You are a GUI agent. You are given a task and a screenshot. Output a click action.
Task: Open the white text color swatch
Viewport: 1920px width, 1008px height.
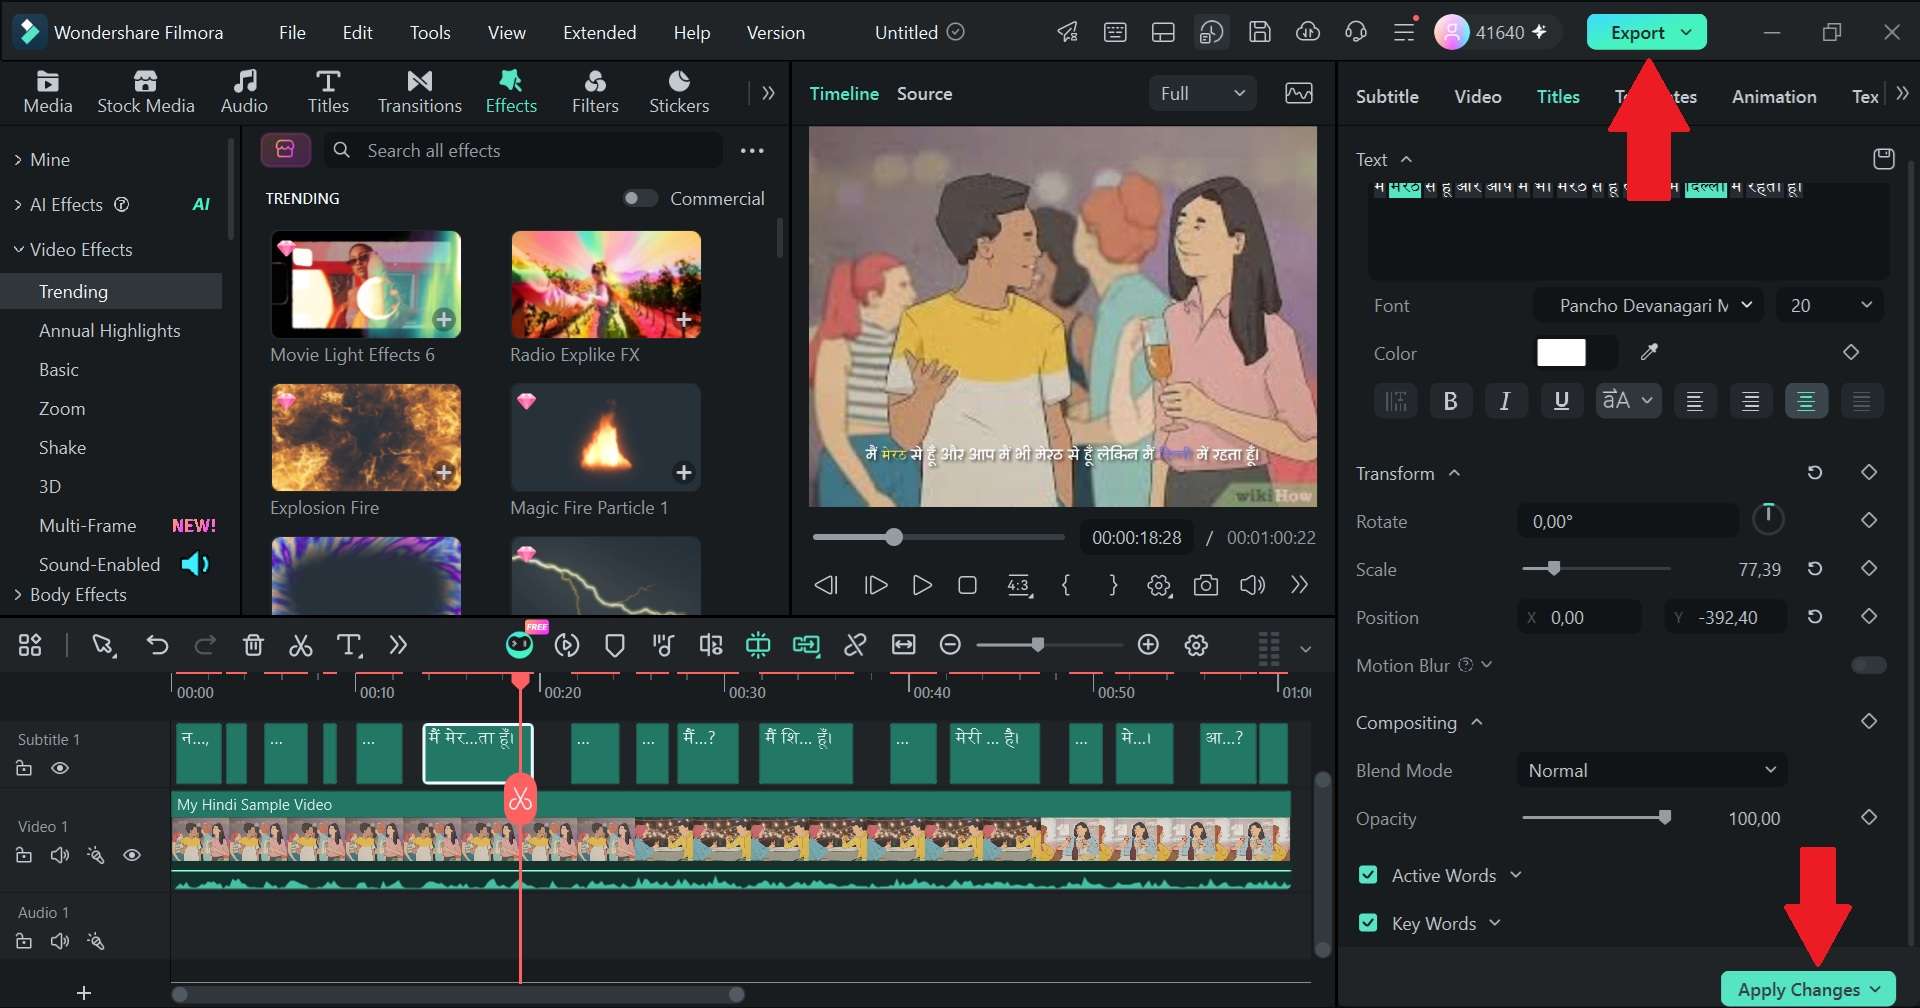tap(1561, 352)
